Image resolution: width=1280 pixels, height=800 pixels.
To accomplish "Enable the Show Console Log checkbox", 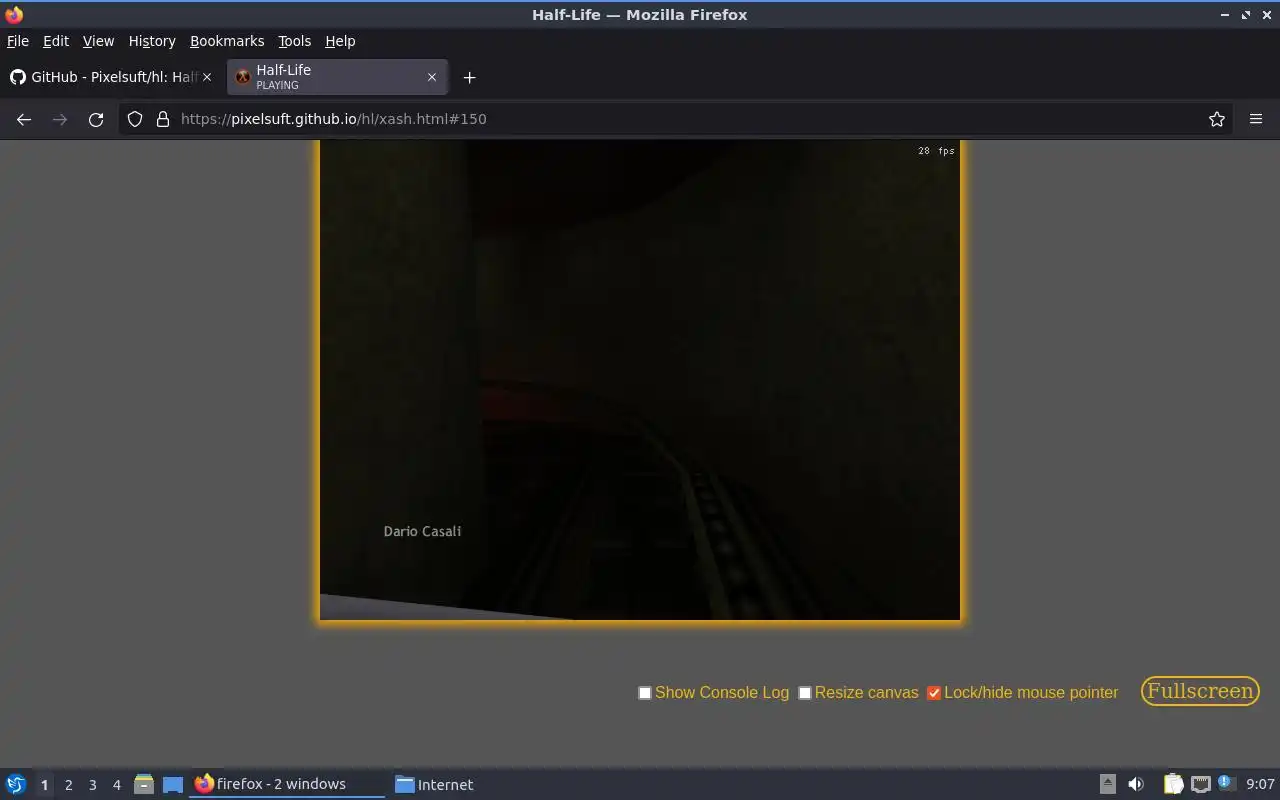I will (645, 693).
